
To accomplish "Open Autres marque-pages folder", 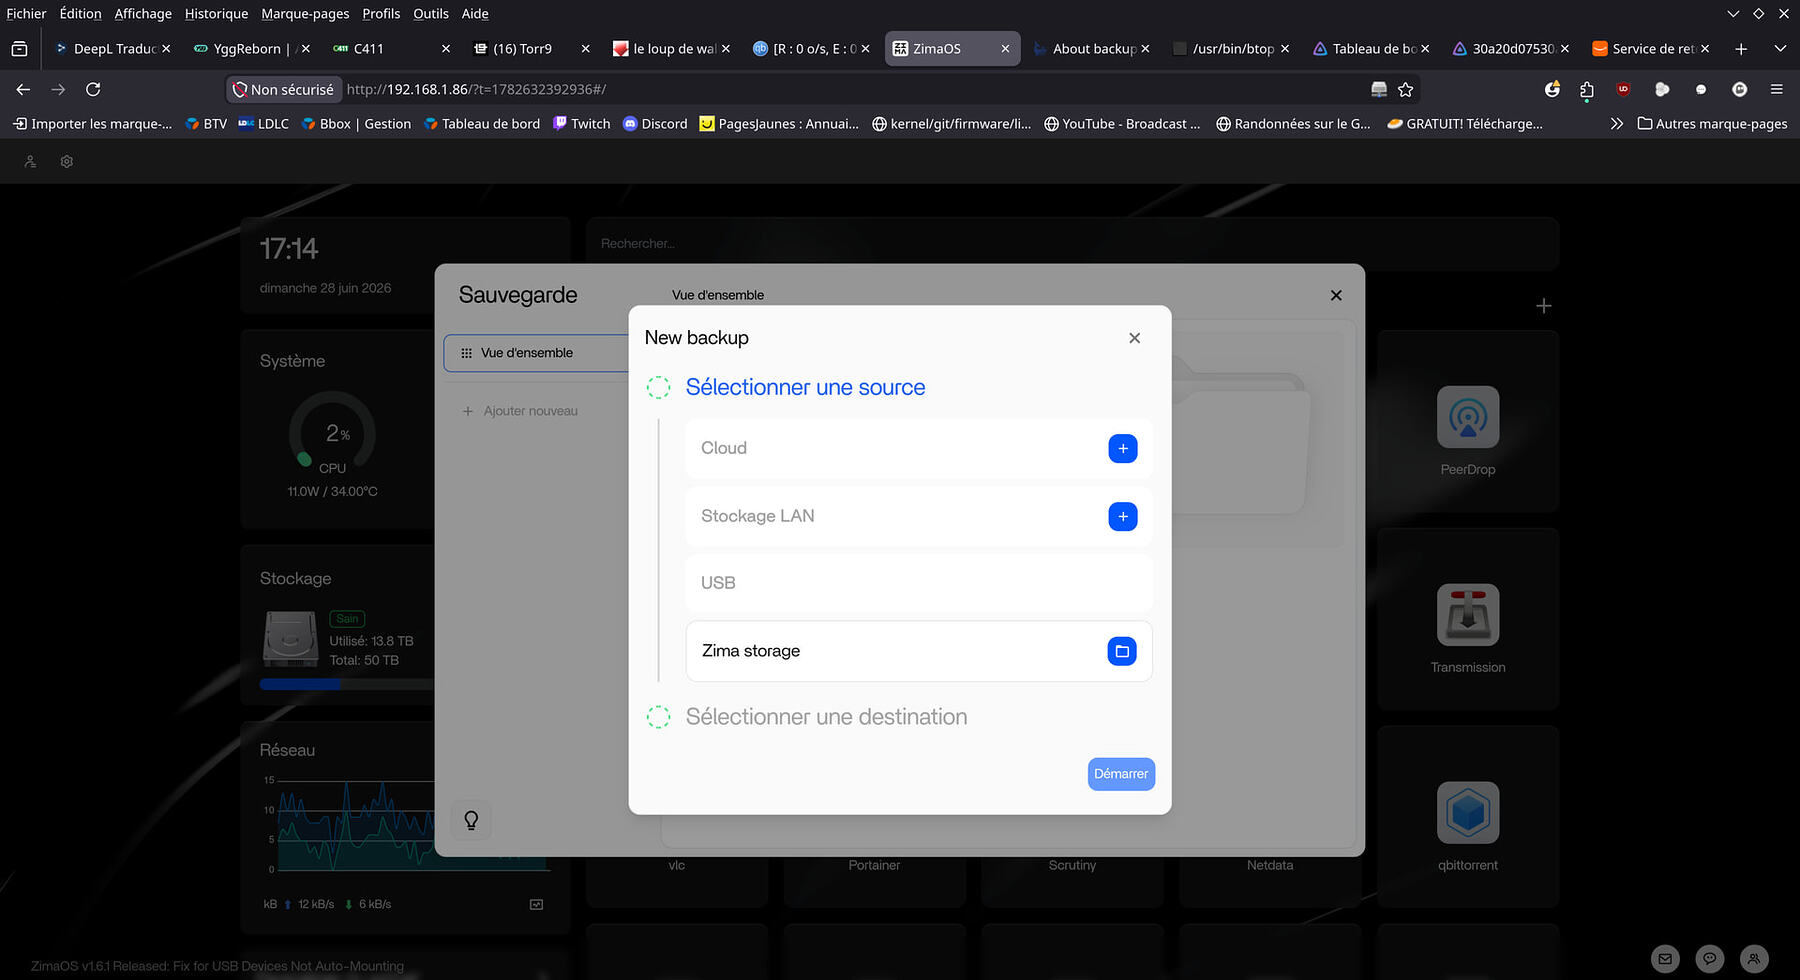I will pyautogui.click(x=1712, y=124).
